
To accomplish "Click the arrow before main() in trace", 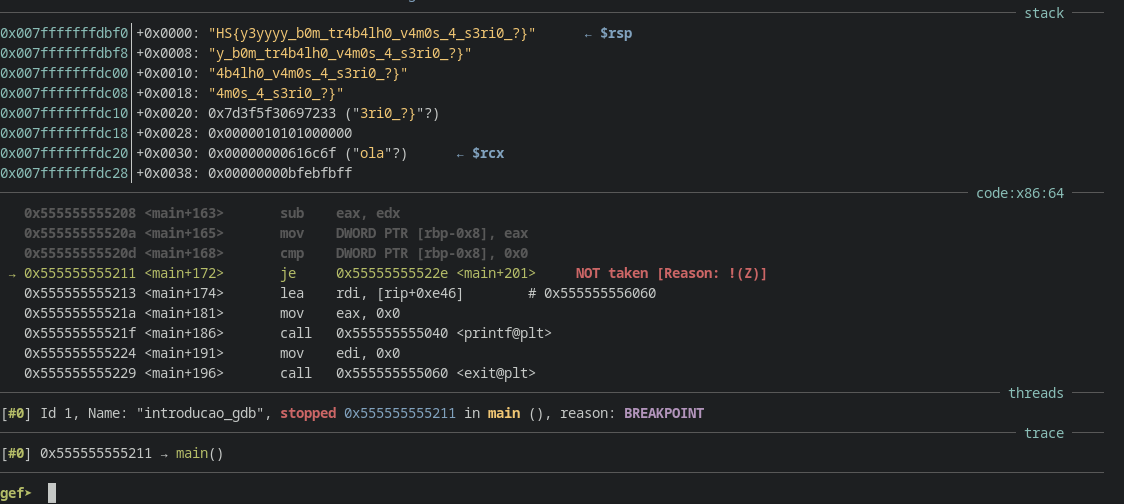I will tap(165, 453).
